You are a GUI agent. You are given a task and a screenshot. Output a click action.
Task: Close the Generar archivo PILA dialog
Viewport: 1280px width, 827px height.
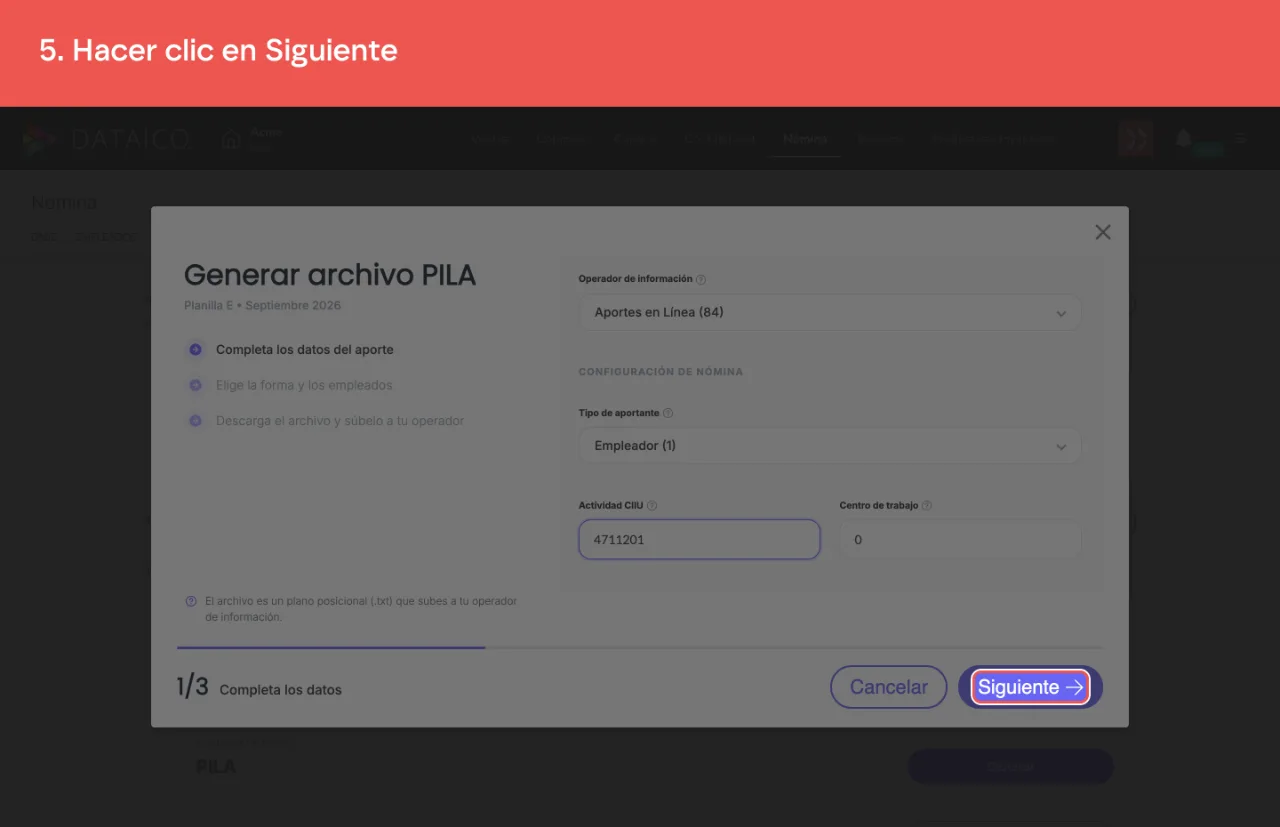coord(1103,232)
